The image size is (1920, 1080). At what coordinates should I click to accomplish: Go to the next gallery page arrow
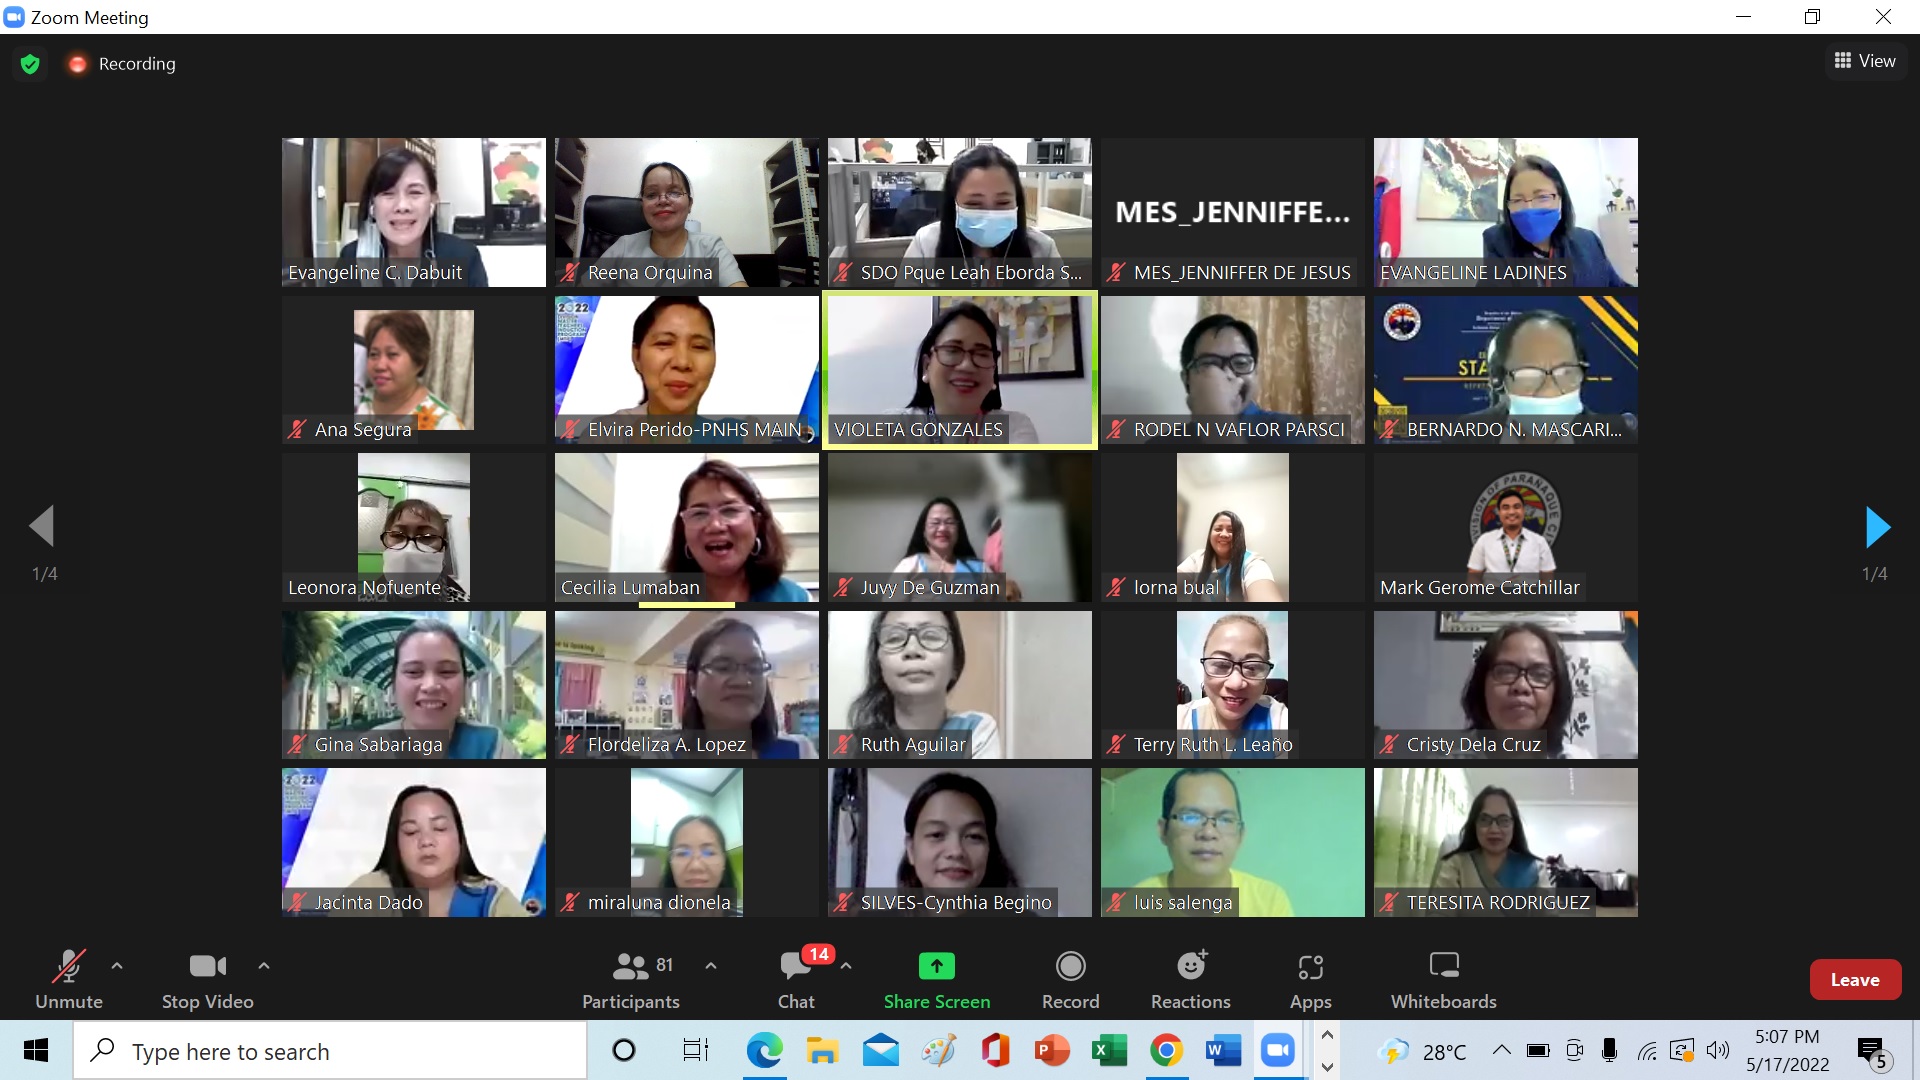tap(1877, 527)
